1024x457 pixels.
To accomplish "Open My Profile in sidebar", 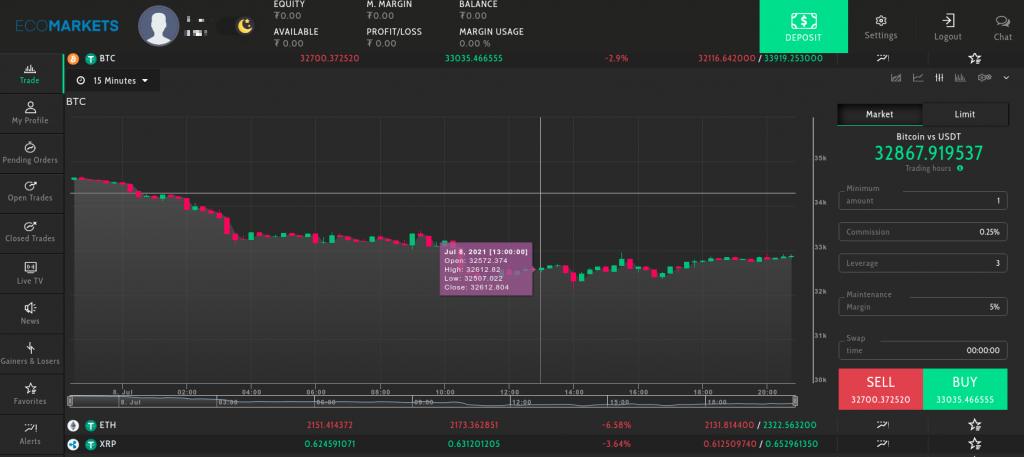I will click(29, 113).
